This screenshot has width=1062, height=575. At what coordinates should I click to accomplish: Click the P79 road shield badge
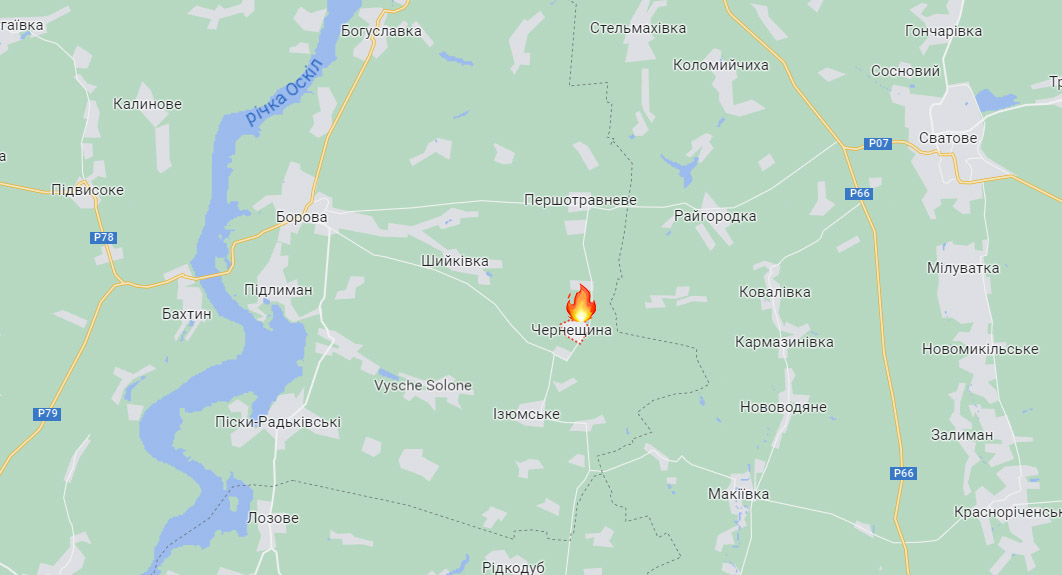pos(47,414)
